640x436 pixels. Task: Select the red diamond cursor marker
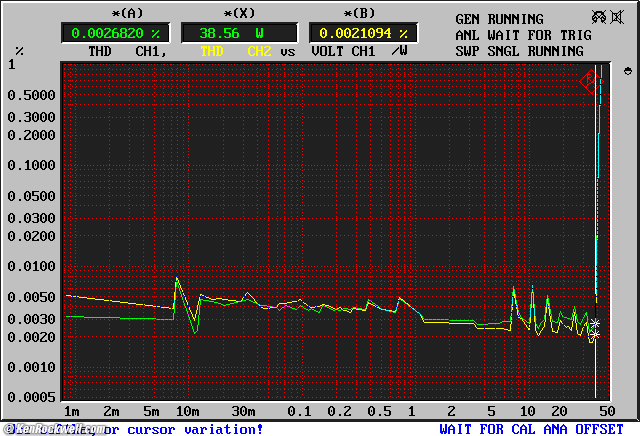(591, 82)
